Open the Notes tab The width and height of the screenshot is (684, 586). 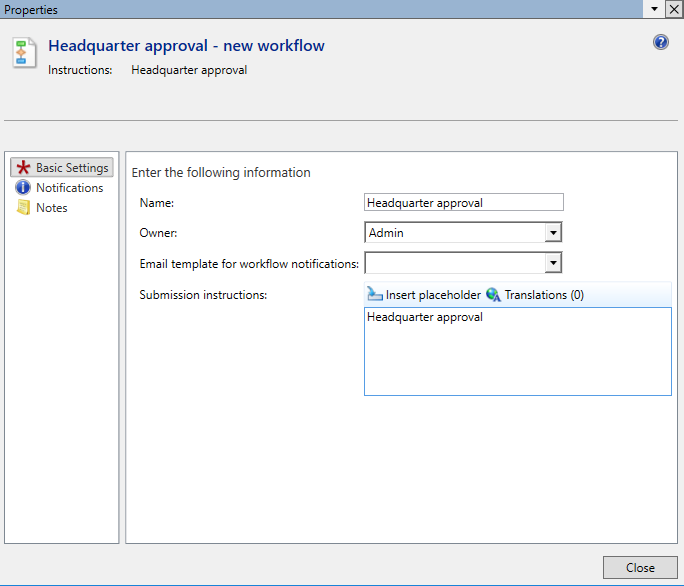click(52, 208)
